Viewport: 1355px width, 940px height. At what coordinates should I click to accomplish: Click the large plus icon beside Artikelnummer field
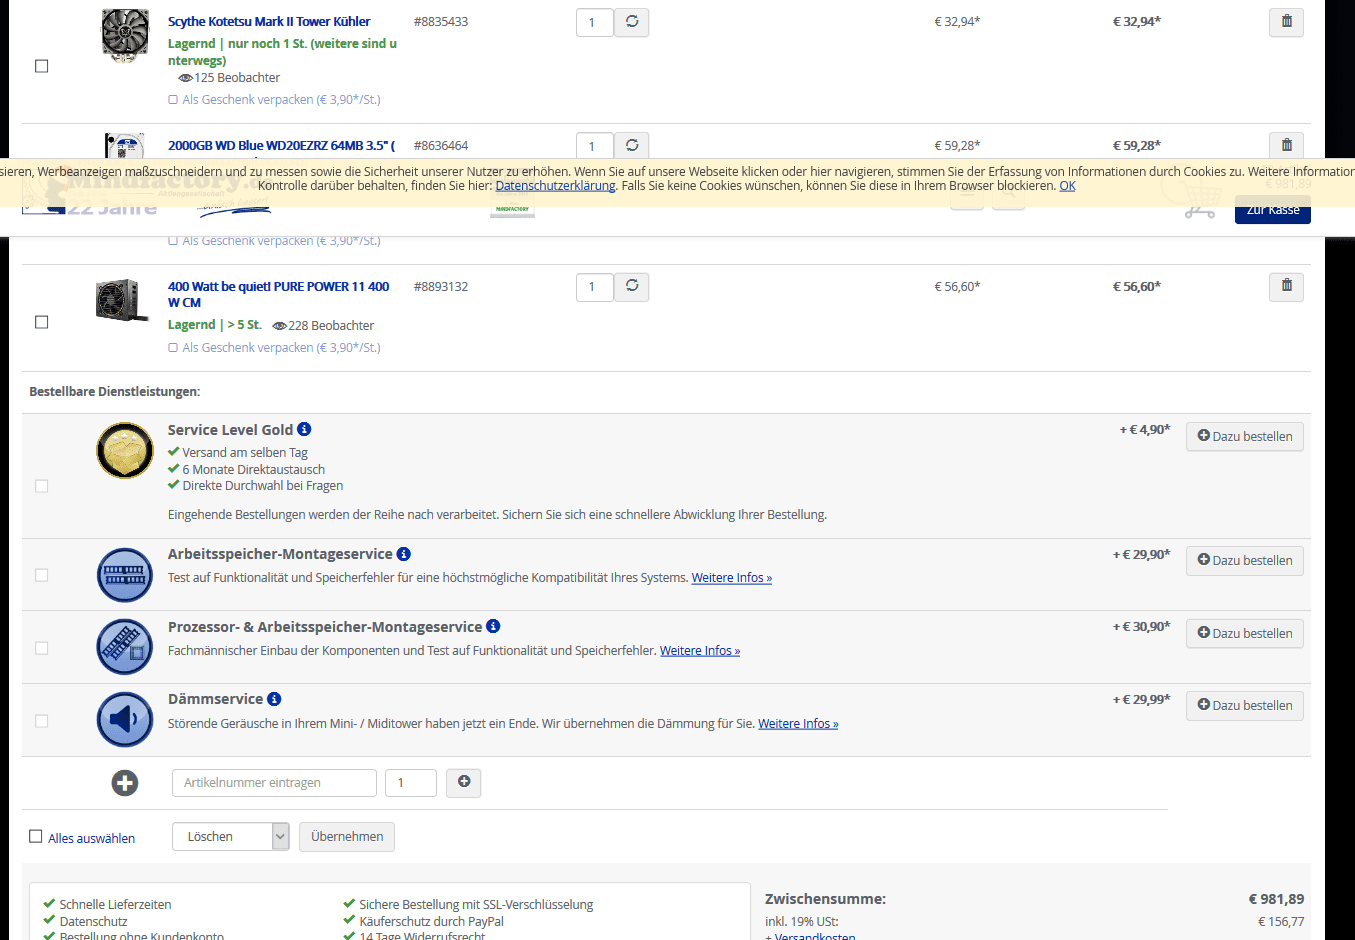coord(125,783)
